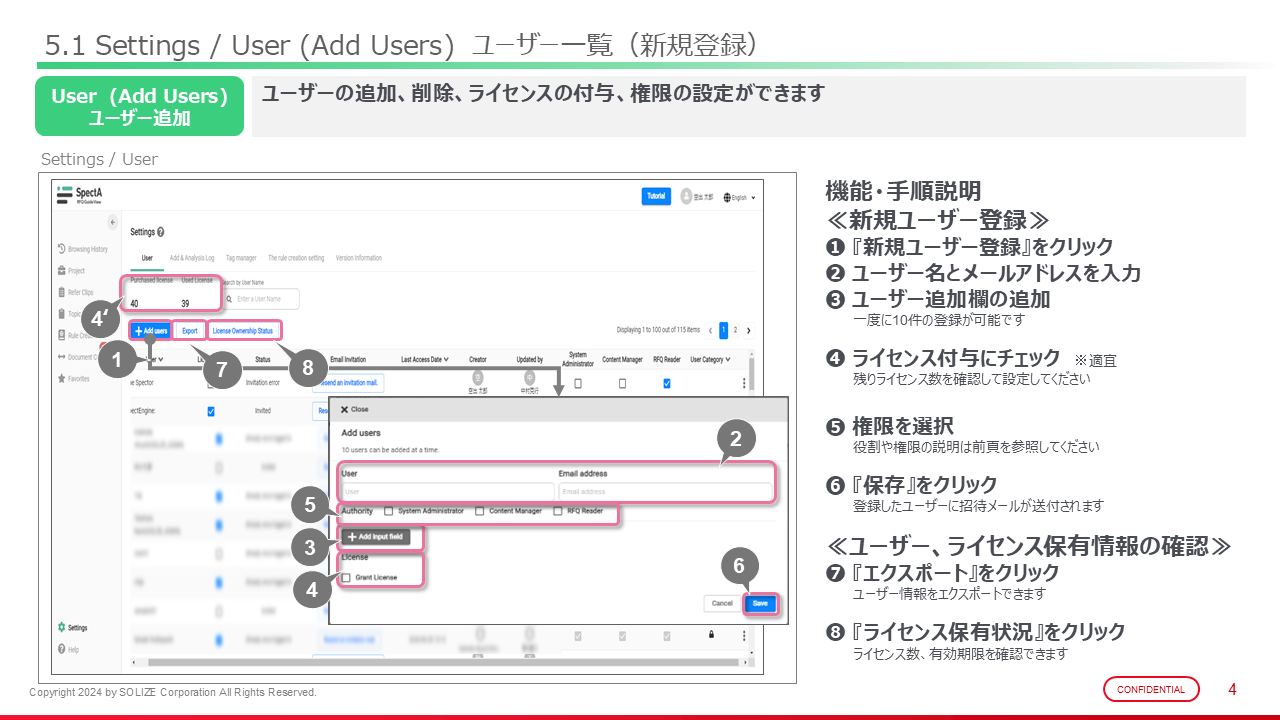Collapse the sidebar with the back arrow
The width and height of the screenshot is (1280, 720).
click(112, 221)
